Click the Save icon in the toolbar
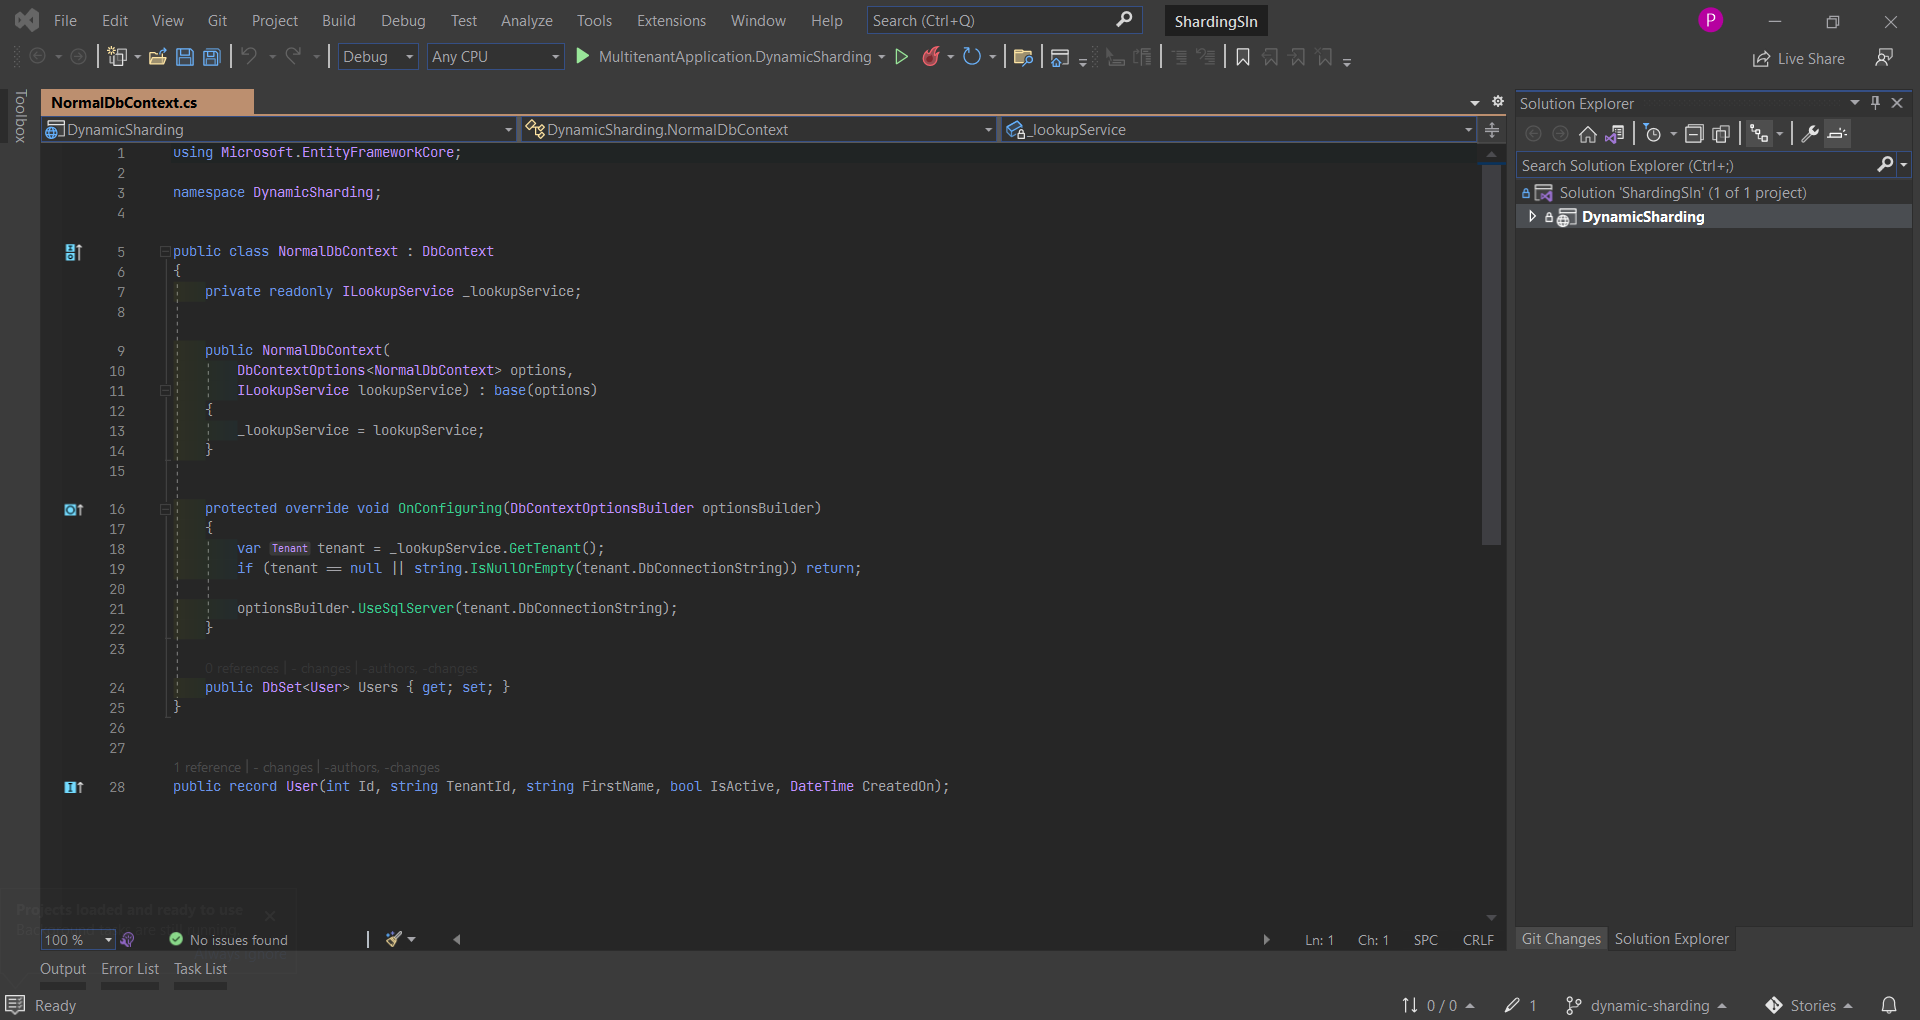1920x1020 pixels. pos(185,57)
